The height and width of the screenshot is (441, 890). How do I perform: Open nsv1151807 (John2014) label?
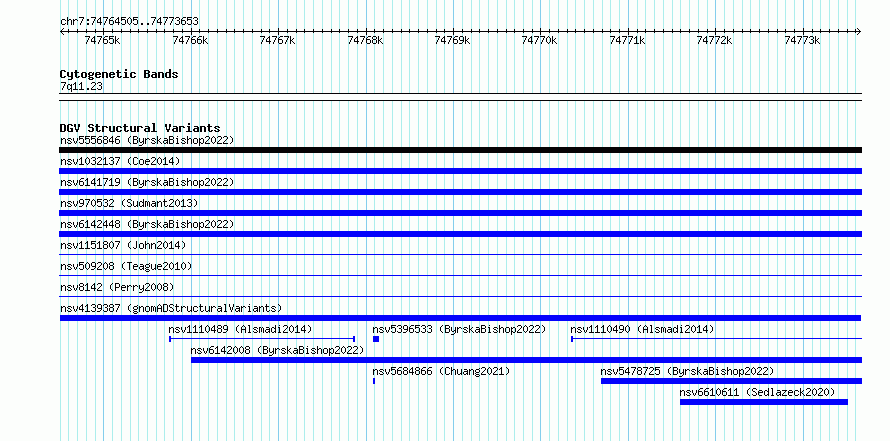pos(123,245)
